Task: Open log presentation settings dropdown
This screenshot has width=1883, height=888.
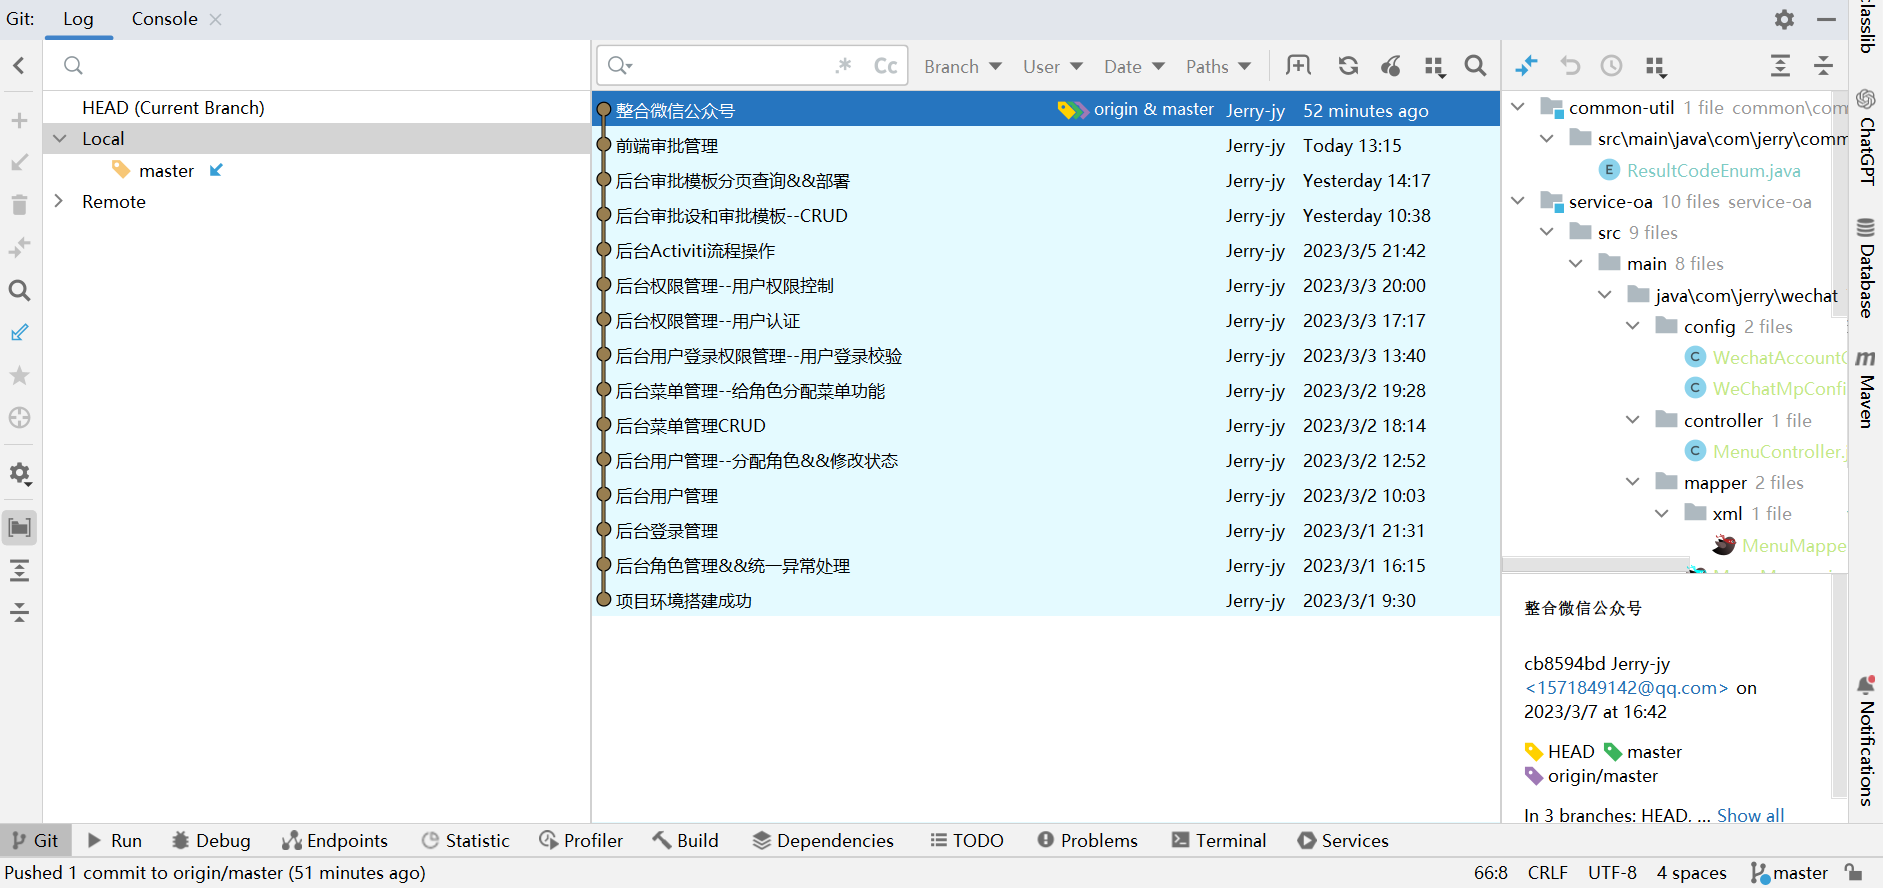Action: pos(1434,67)
